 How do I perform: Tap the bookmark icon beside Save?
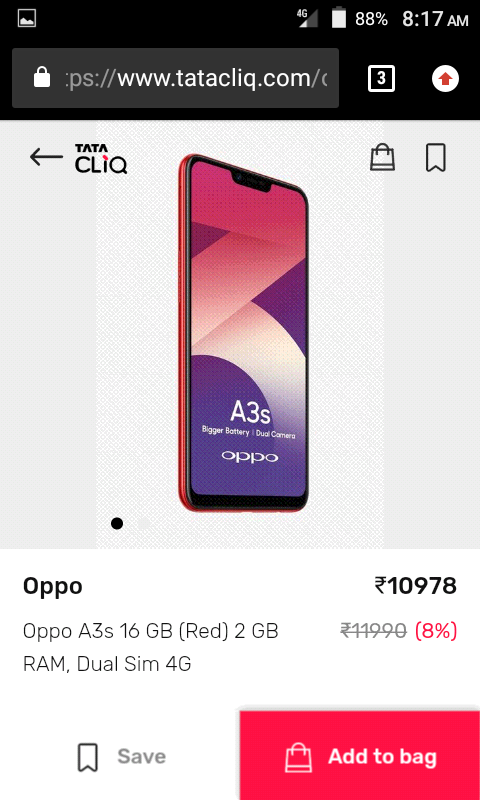coord(88,757)
